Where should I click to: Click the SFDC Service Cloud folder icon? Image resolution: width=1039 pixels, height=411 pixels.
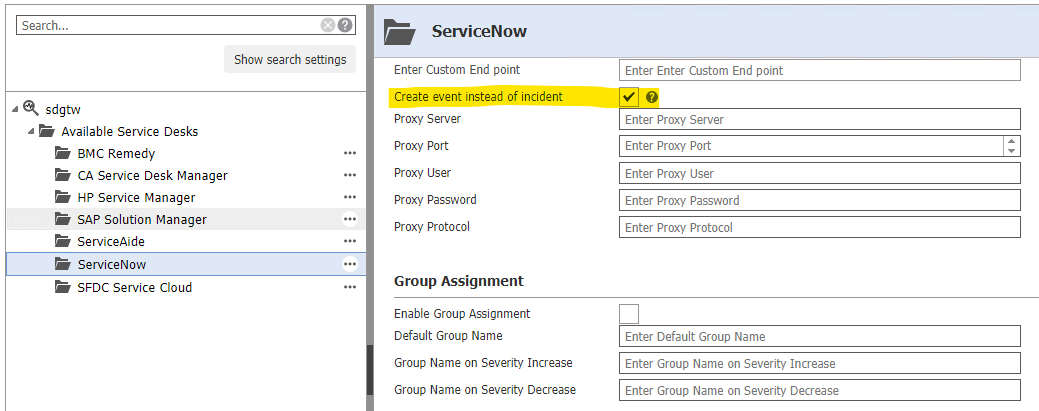click(x=63, y=288)
